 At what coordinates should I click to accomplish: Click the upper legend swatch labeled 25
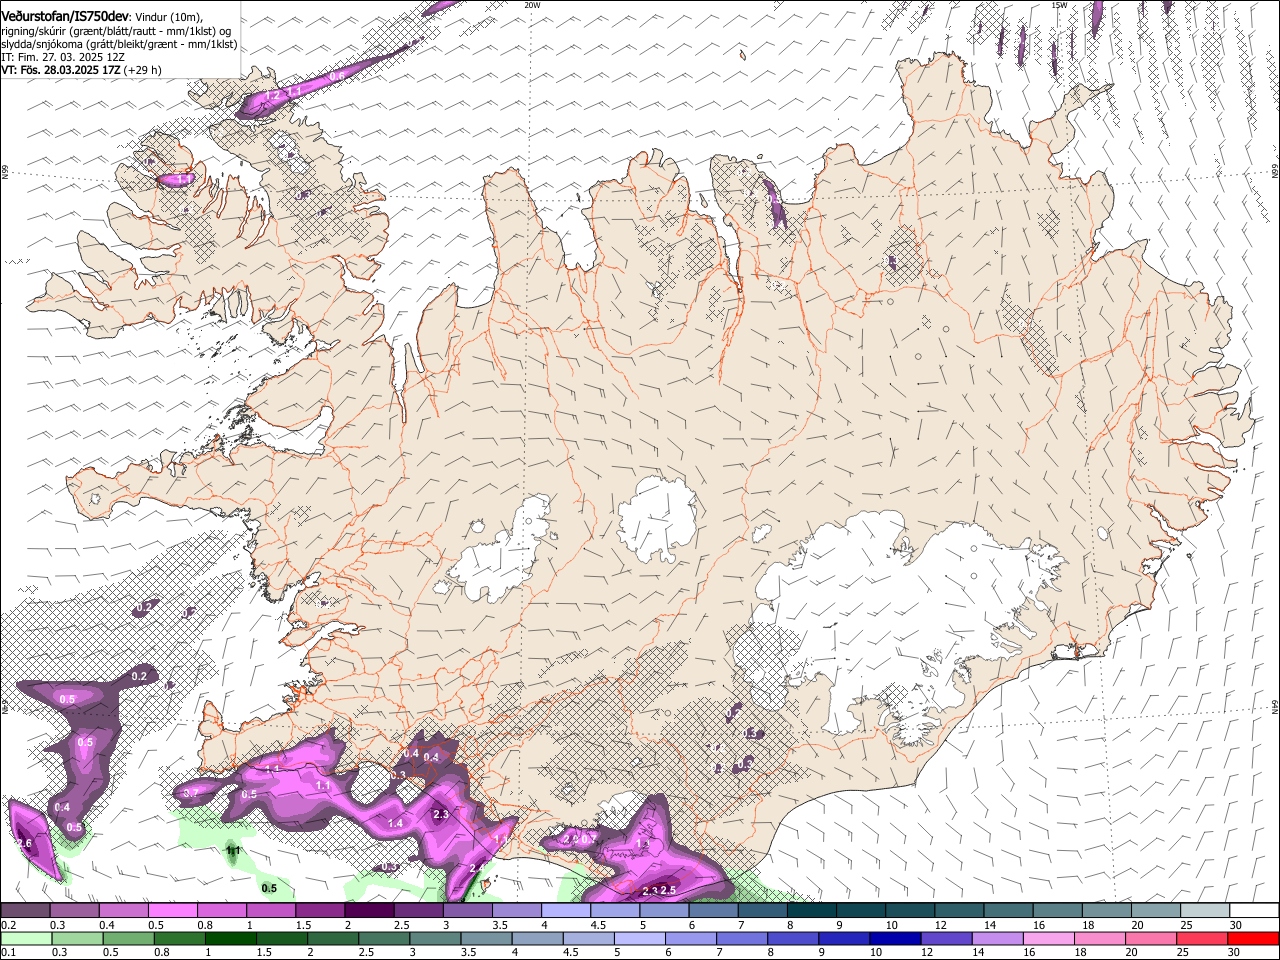tap(1205, 911)
